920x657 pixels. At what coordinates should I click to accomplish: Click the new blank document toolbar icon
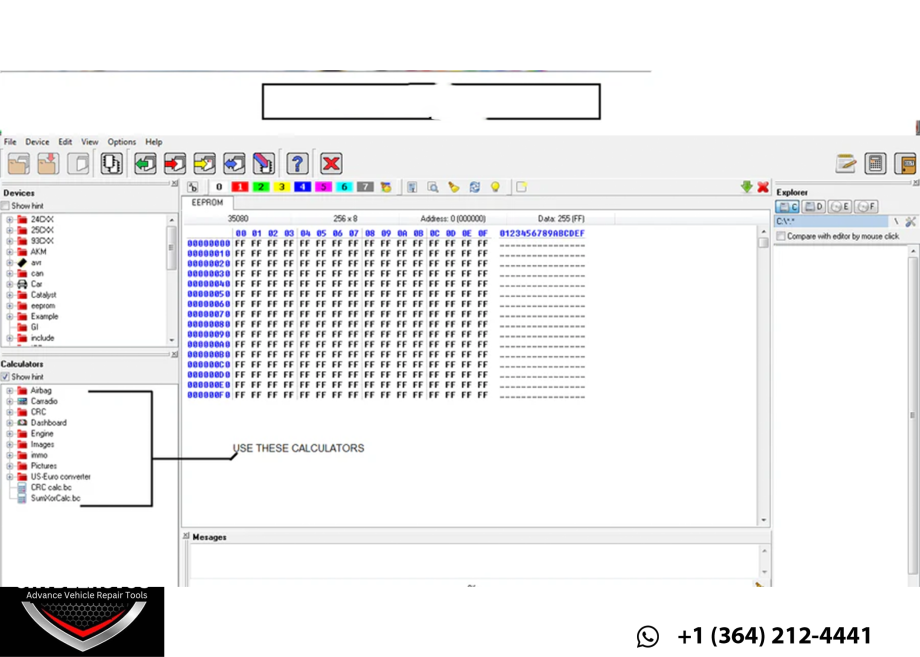[x=79, y=164]
